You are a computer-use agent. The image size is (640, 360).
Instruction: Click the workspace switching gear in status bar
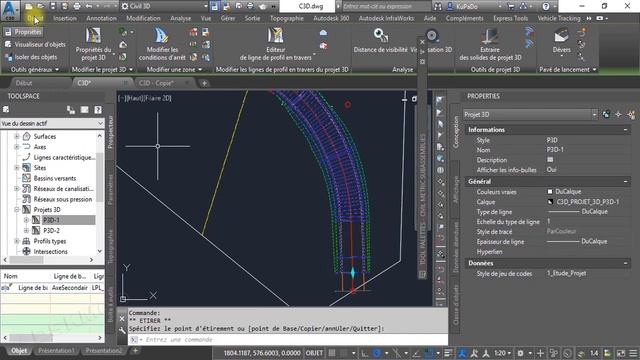coord(520,353)
